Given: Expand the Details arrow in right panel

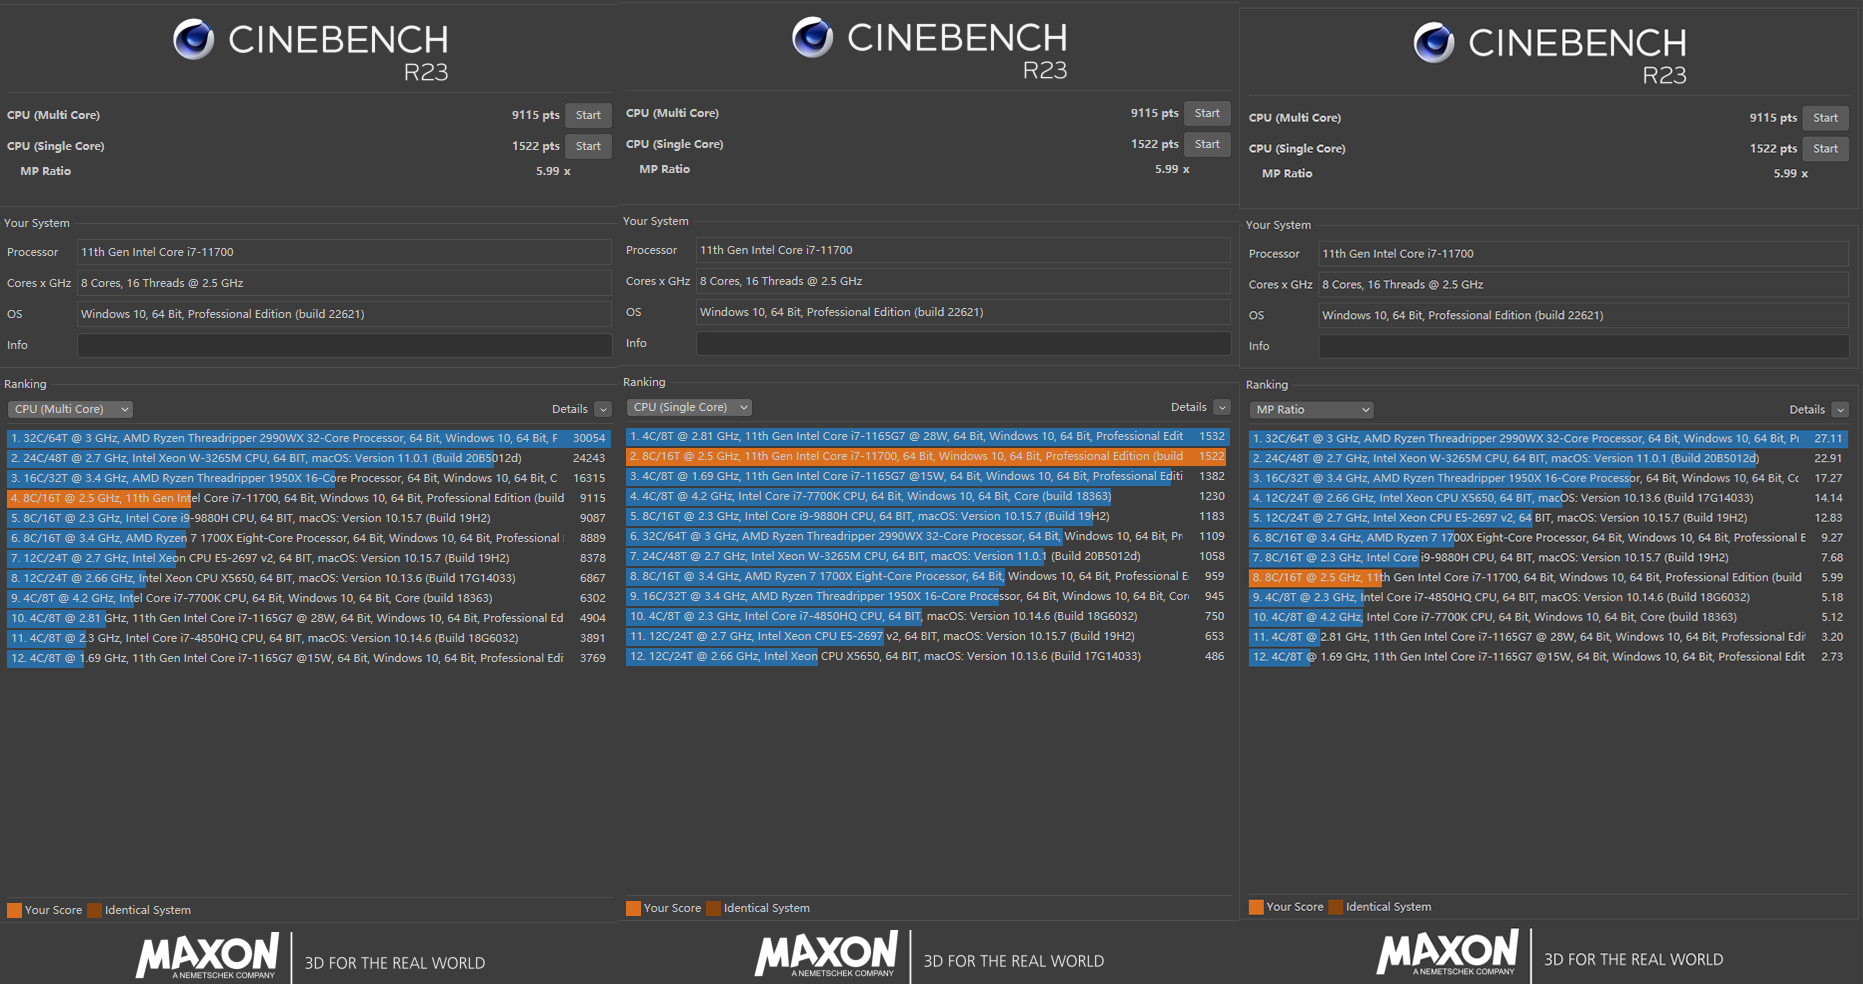Looking at the screenshot, I should tap(1840, 410).
